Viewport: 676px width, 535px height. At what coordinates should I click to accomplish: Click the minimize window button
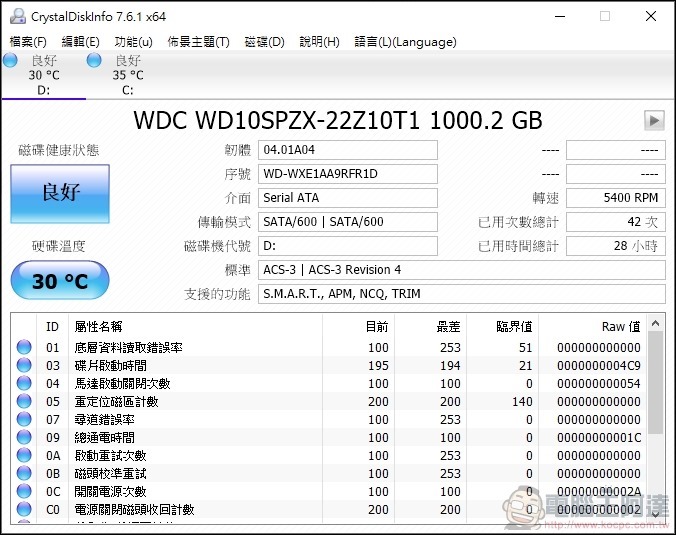coord(560,16)
